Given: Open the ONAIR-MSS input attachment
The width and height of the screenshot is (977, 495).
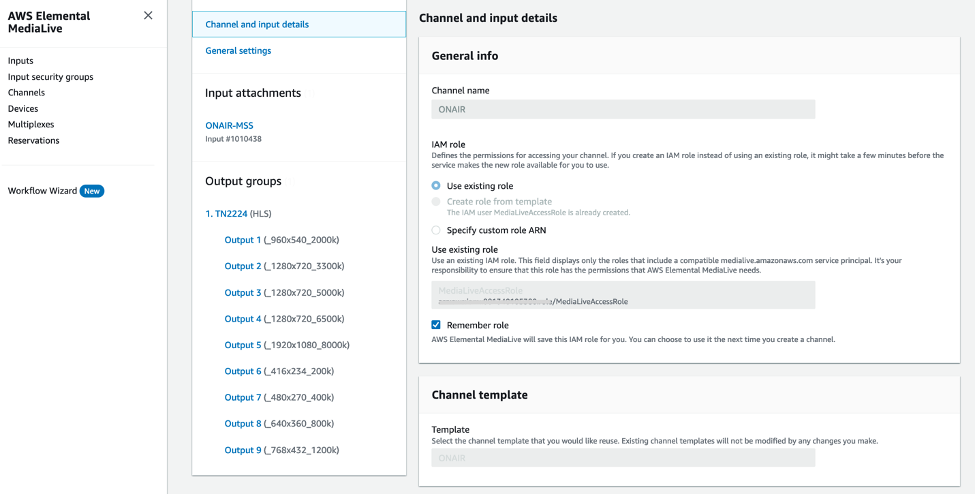Looking at the screenshot, I should coord(229,125).
